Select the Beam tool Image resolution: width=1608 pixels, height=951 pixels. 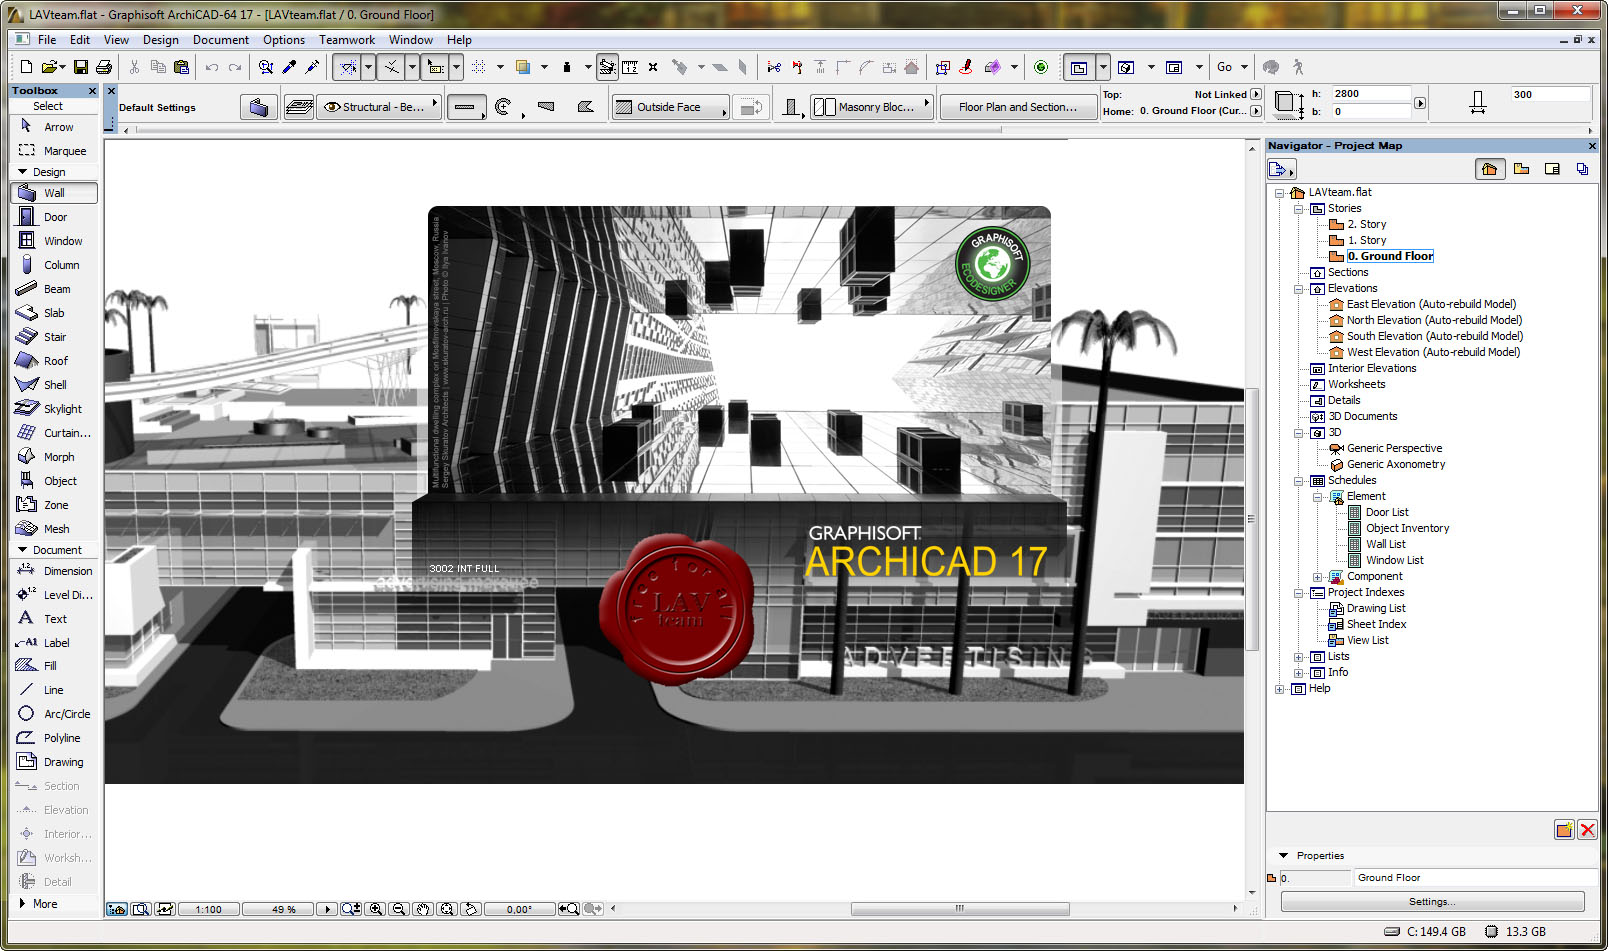pyautogui.click(x=54, y=289)
